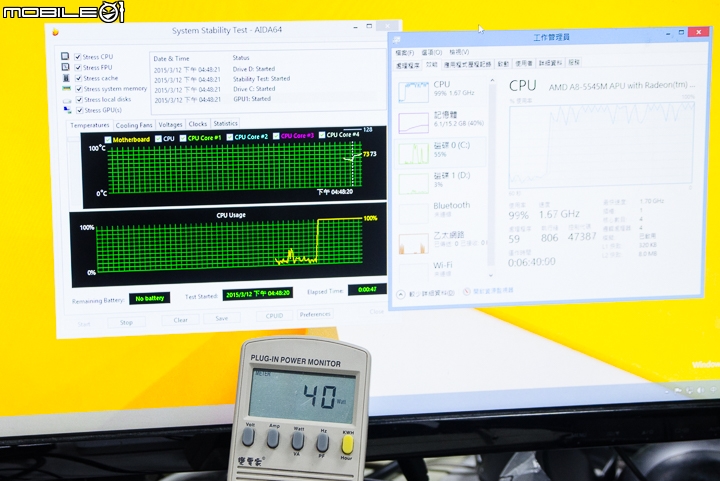Open the 開機 startup tab in Task Manager

503,64
